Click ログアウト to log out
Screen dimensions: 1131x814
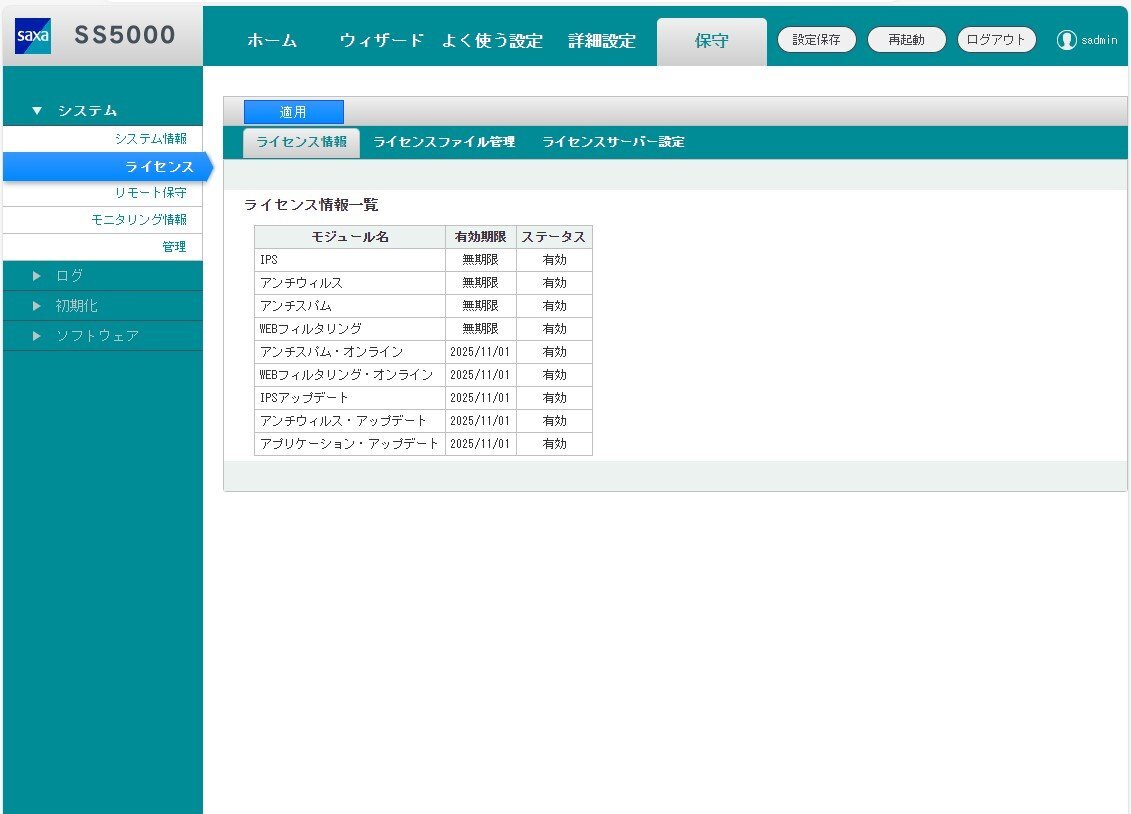(996, 39)
